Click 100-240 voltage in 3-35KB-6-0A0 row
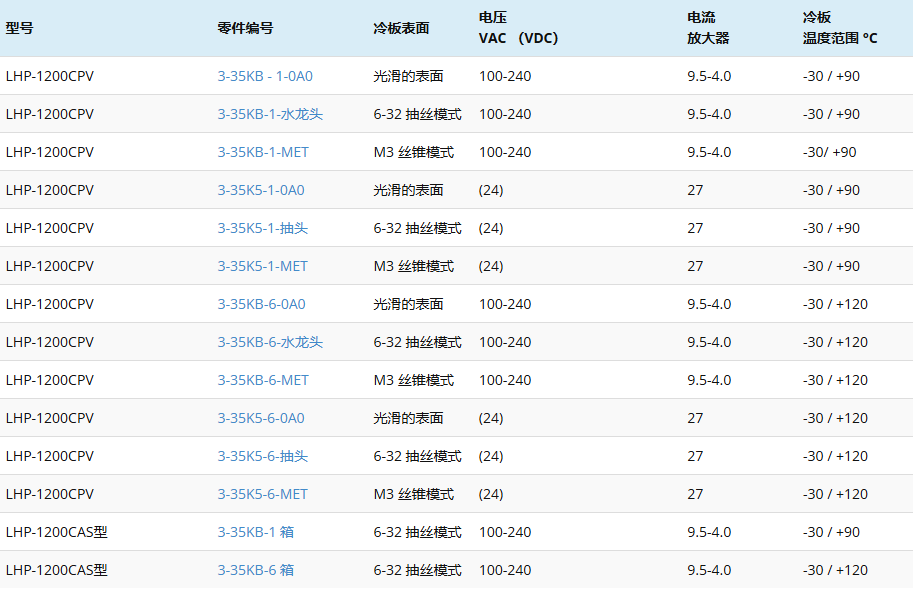The image size is (913, 601). tap(505, 304)
